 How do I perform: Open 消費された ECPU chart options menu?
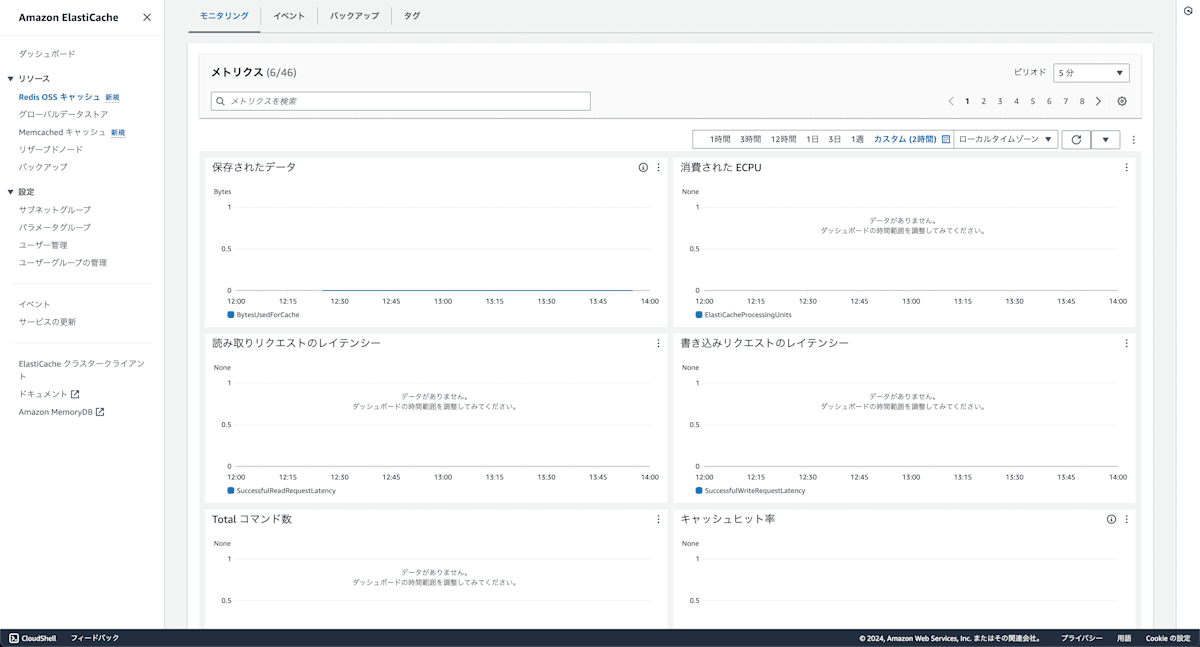coord(1126,167)
